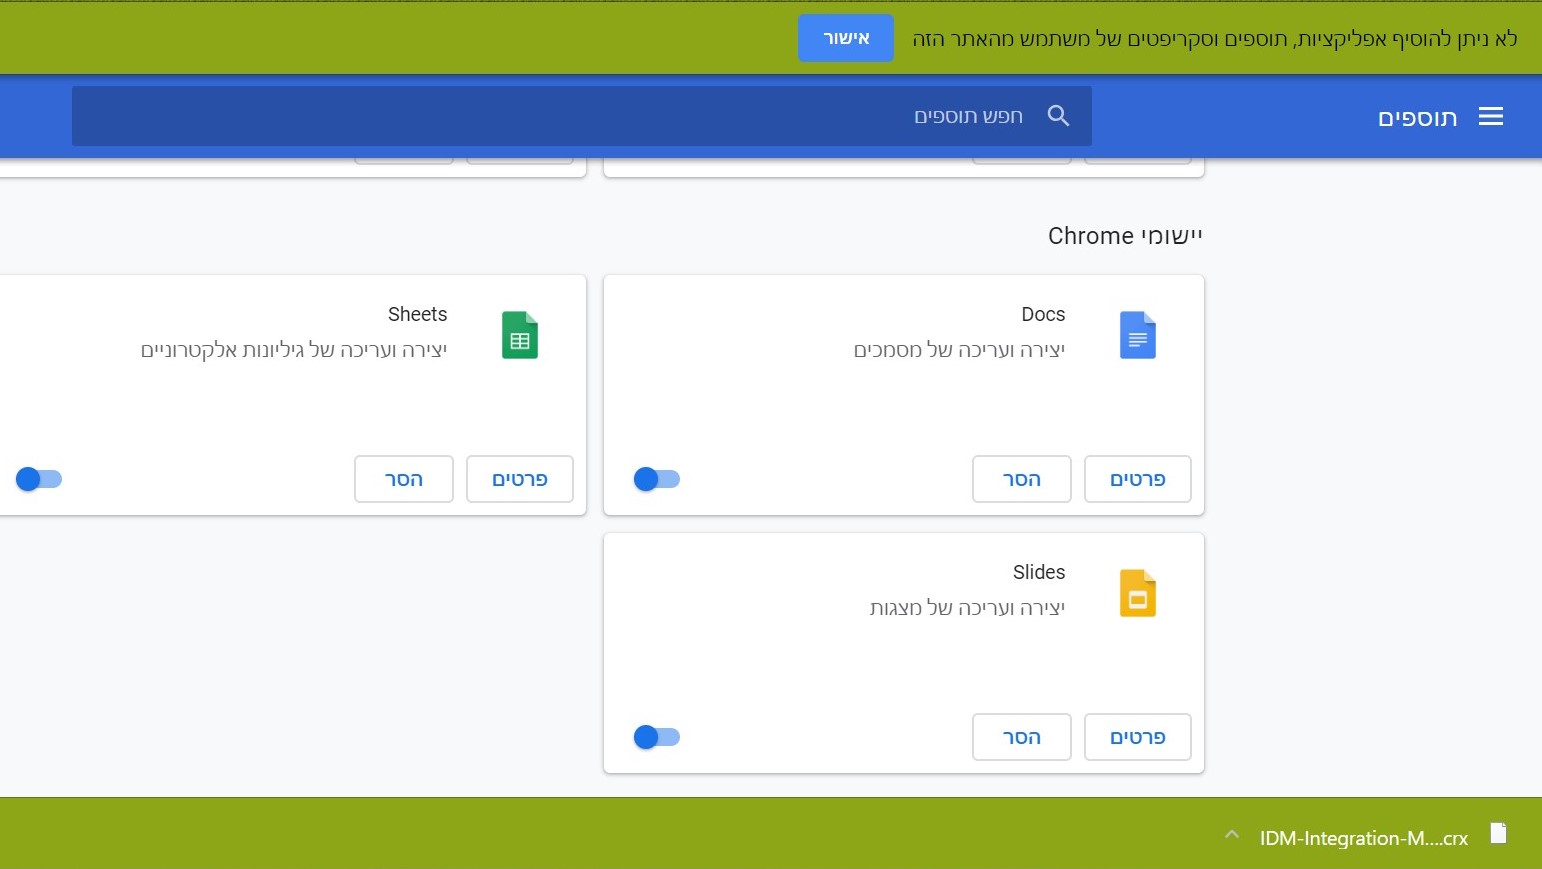Click the Slides app icon
This screenshot has height=869, width=1542.
coord(1138,593)
